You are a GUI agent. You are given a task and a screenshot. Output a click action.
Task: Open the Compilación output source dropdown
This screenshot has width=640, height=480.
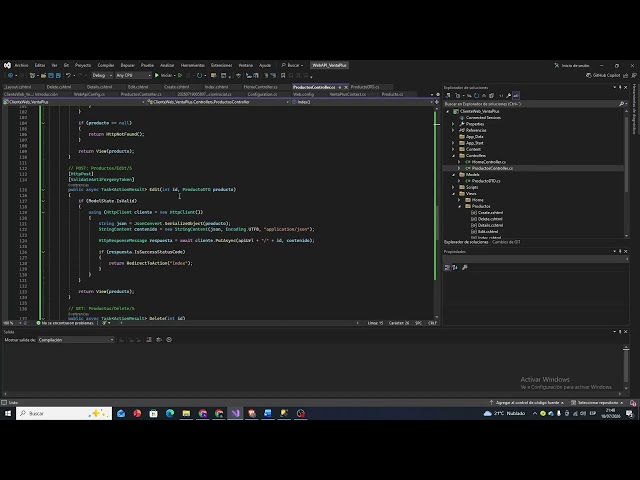pyautogui.click(x=76, y=340)
